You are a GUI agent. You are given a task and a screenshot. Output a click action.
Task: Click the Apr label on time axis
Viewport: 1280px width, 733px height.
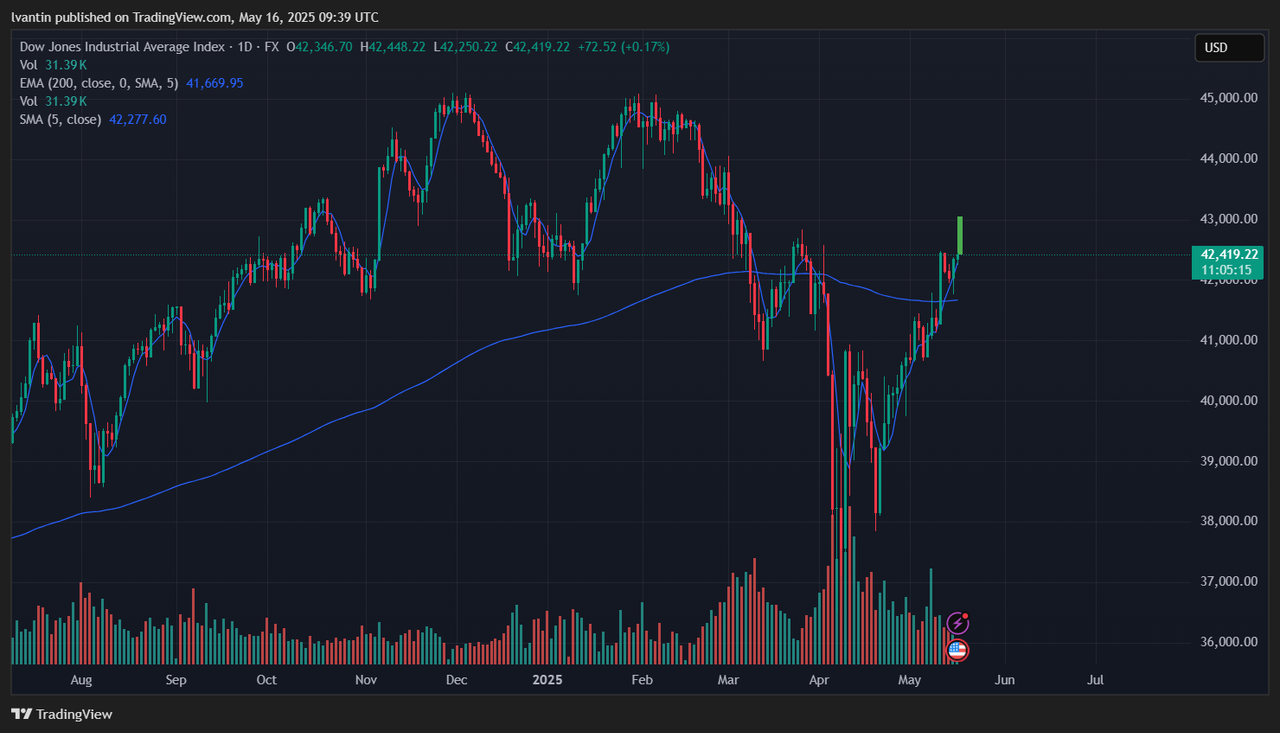coord(819,680)
